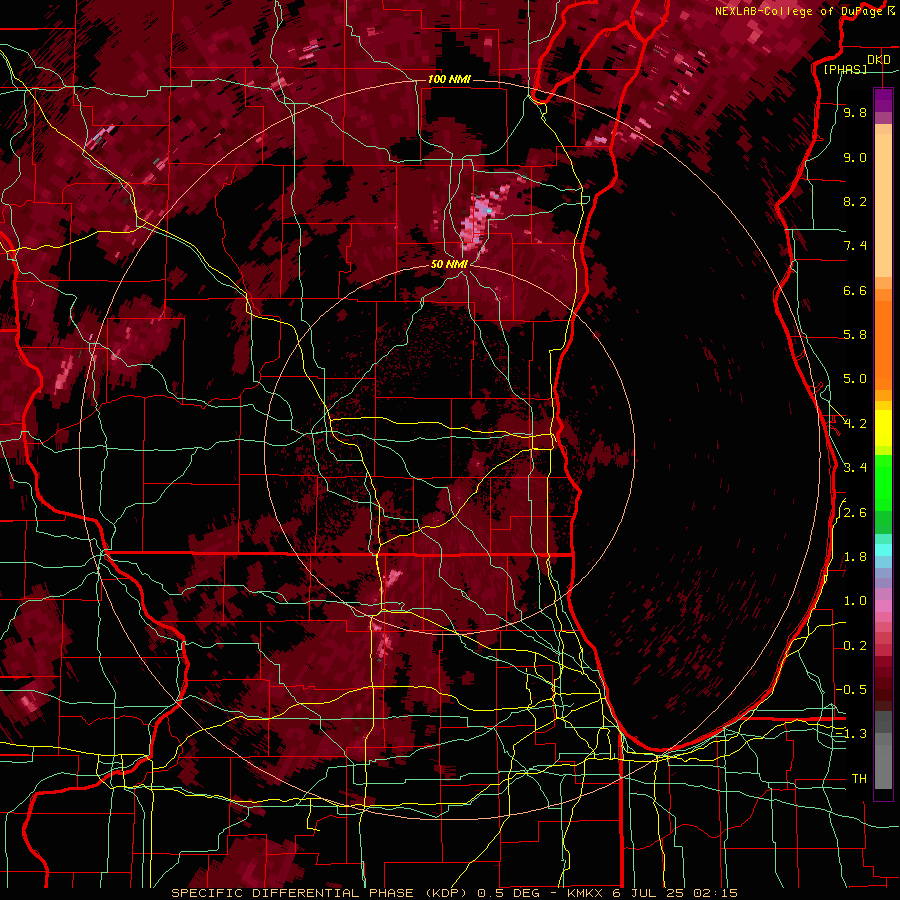This screenshot has height=900, width=900.
Task: Click the TH threshold label
Action: [859, 778]
